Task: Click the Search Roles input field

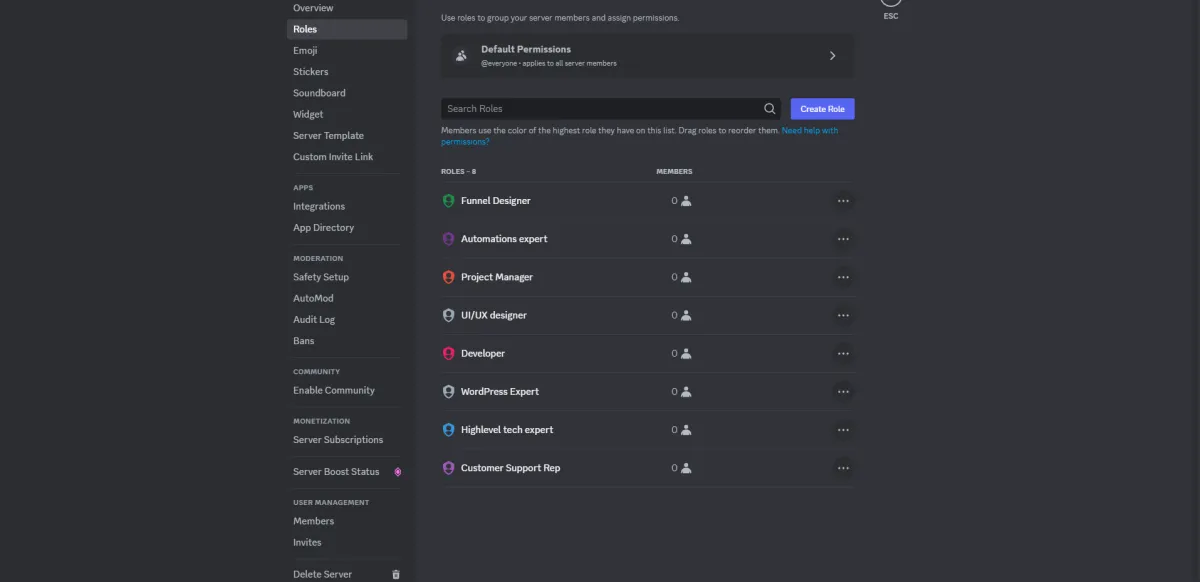Action: click(602, 109)
